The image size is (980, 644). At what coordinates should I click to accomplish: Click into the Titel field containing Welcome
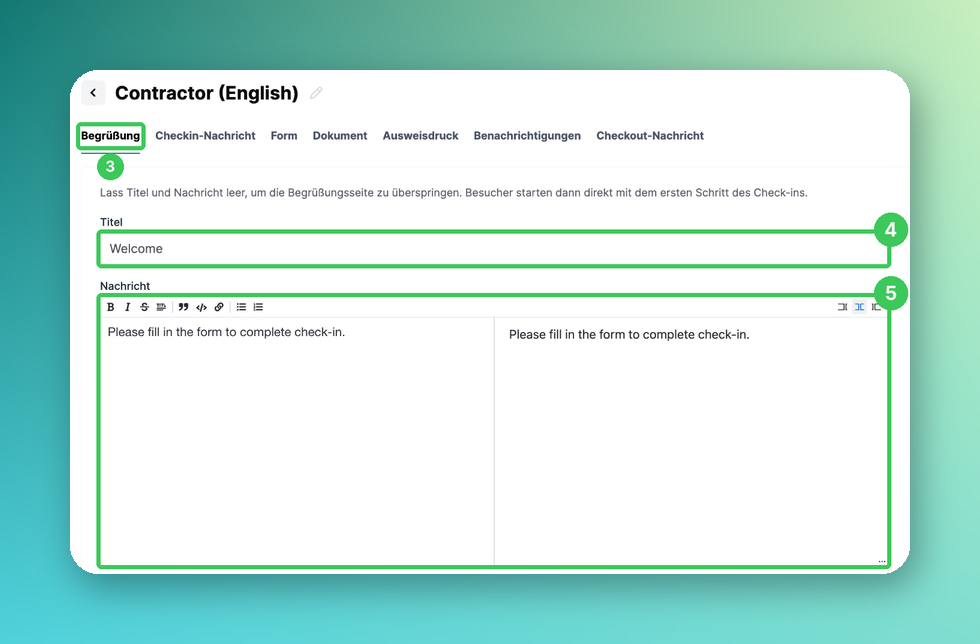[x=494, y=249]
